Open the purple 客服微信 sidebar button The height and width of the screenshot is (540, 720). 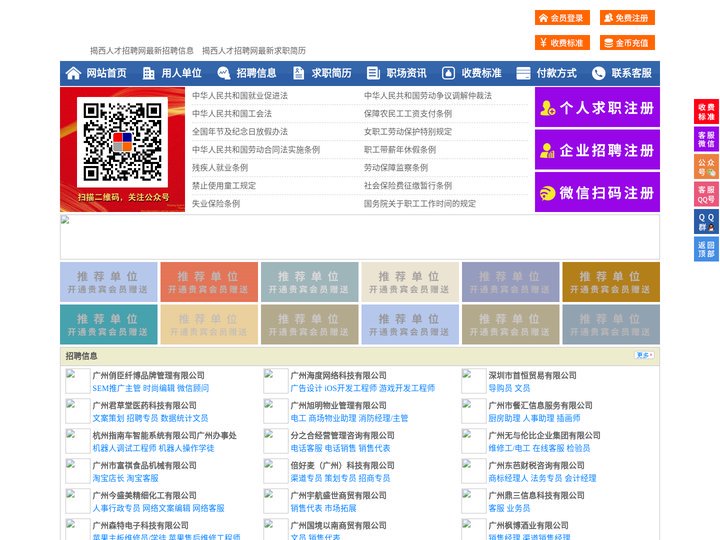coord(706,139)
